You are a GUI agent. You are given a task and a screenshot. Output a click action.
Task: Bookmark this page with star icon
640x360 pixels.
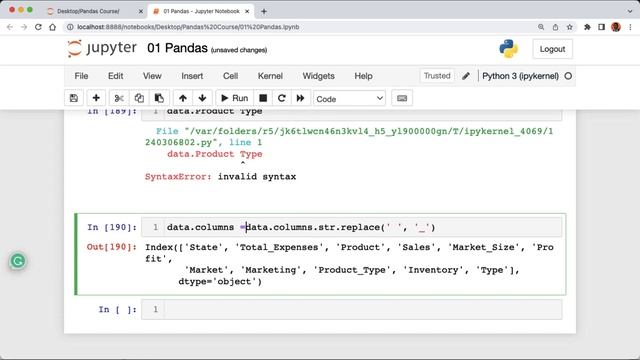coord(569,27)
